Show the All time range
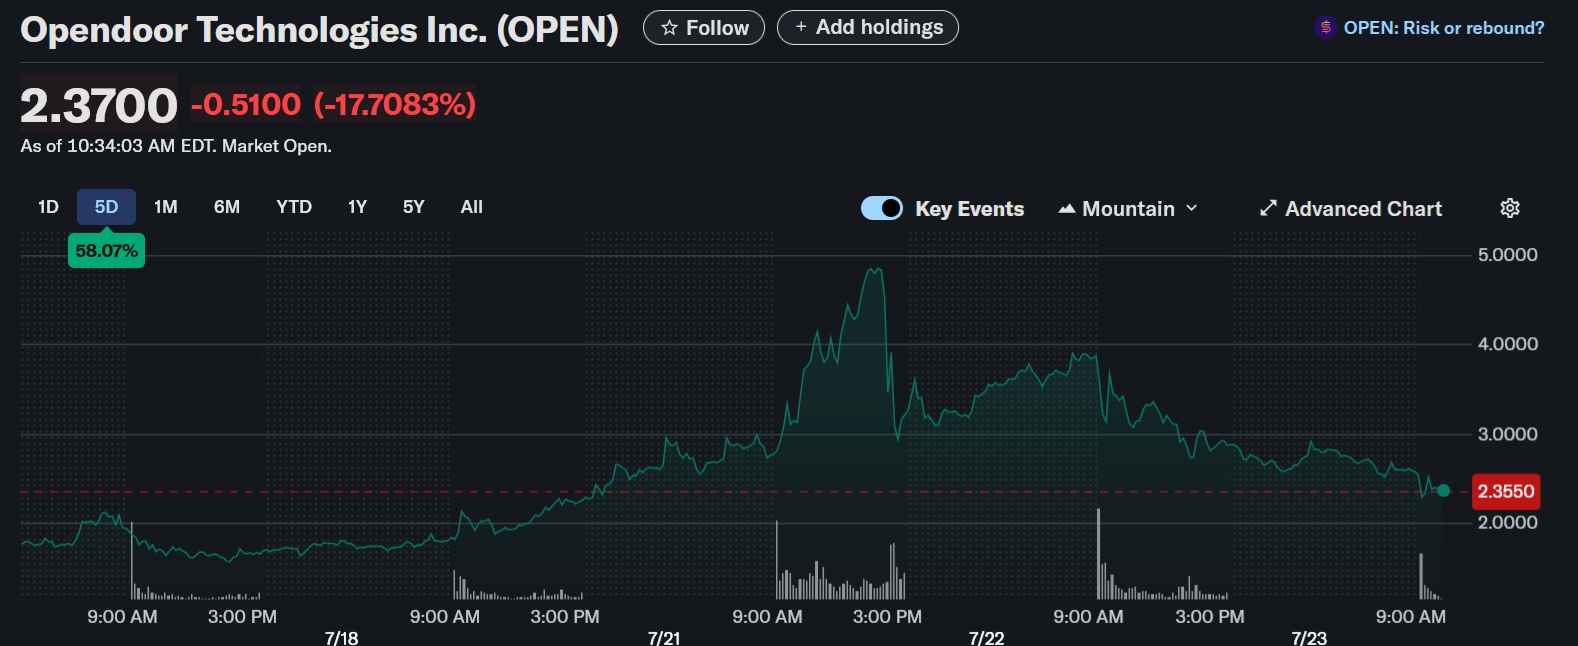 tap(472, 207)
